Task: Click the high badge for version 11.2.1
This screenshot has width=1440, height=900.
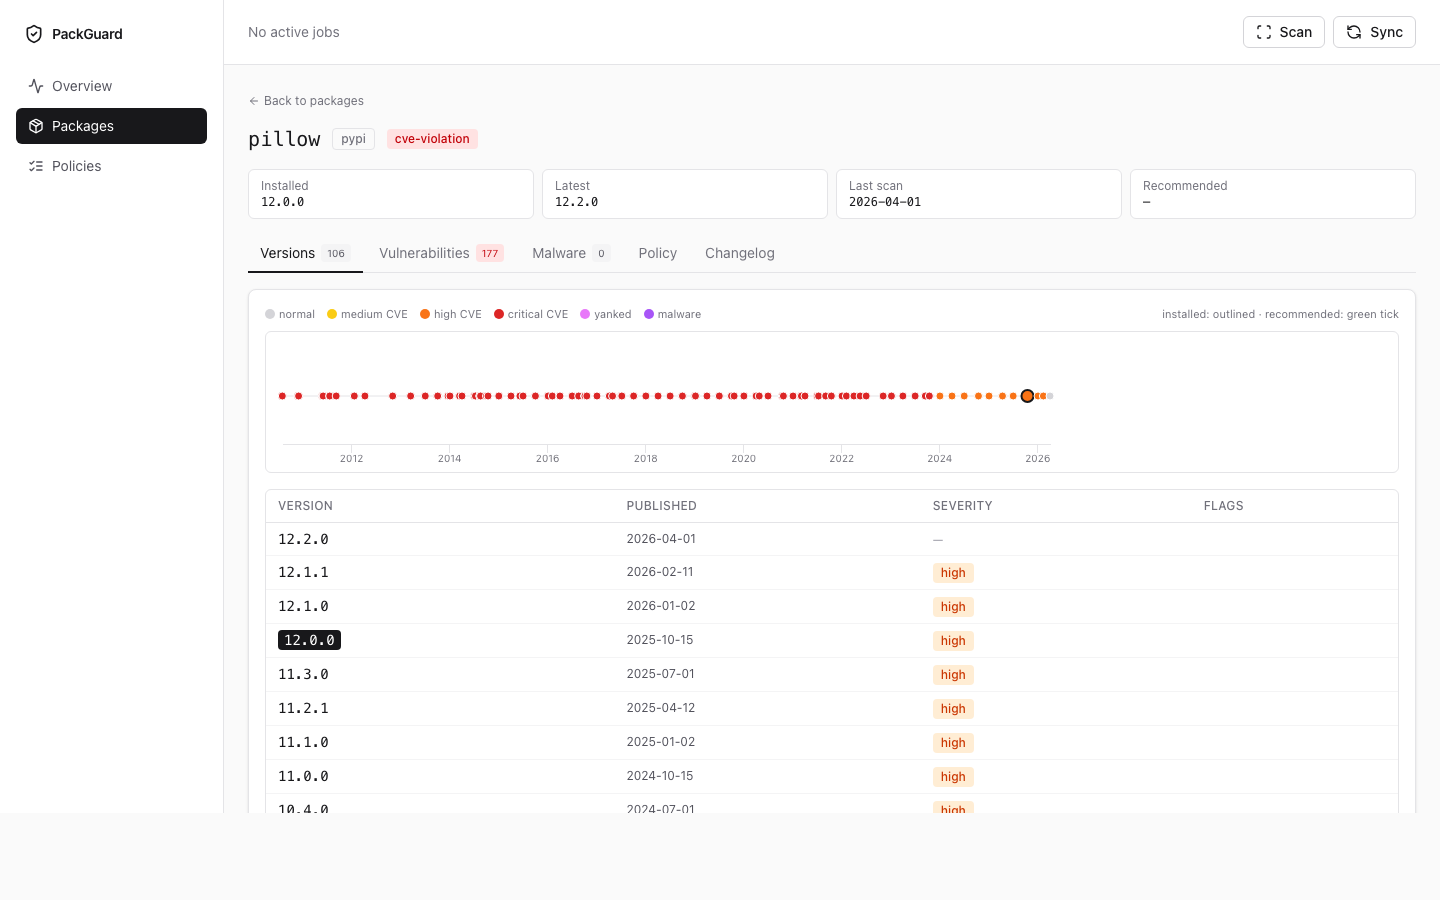Action: pos(953,709)
